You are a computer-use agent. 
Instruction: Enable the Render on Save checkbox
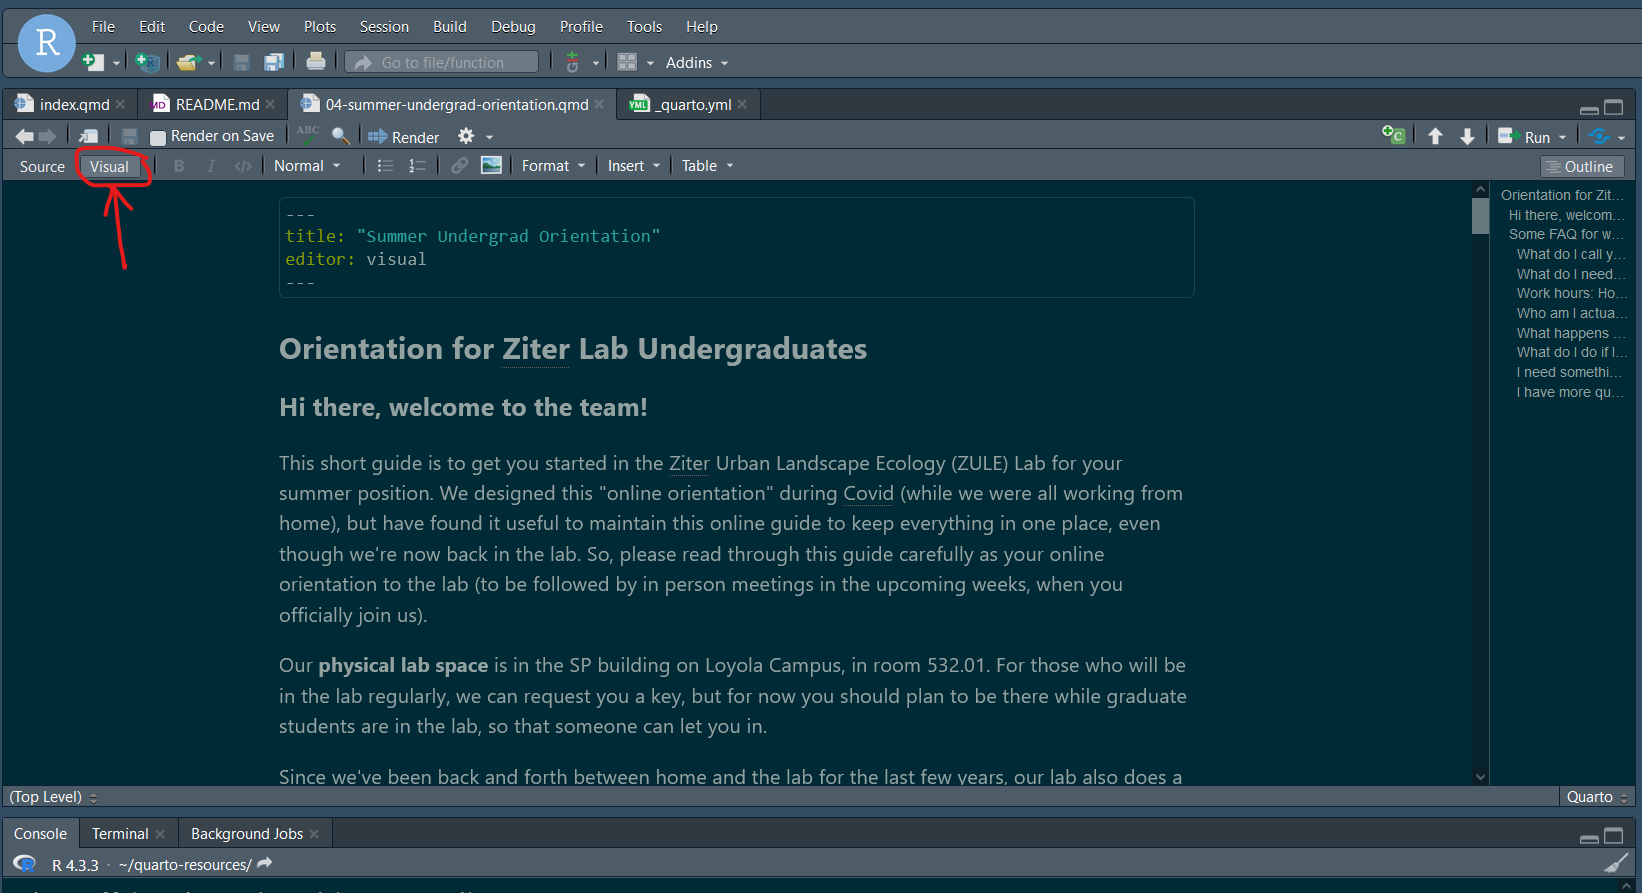point(158,137)
